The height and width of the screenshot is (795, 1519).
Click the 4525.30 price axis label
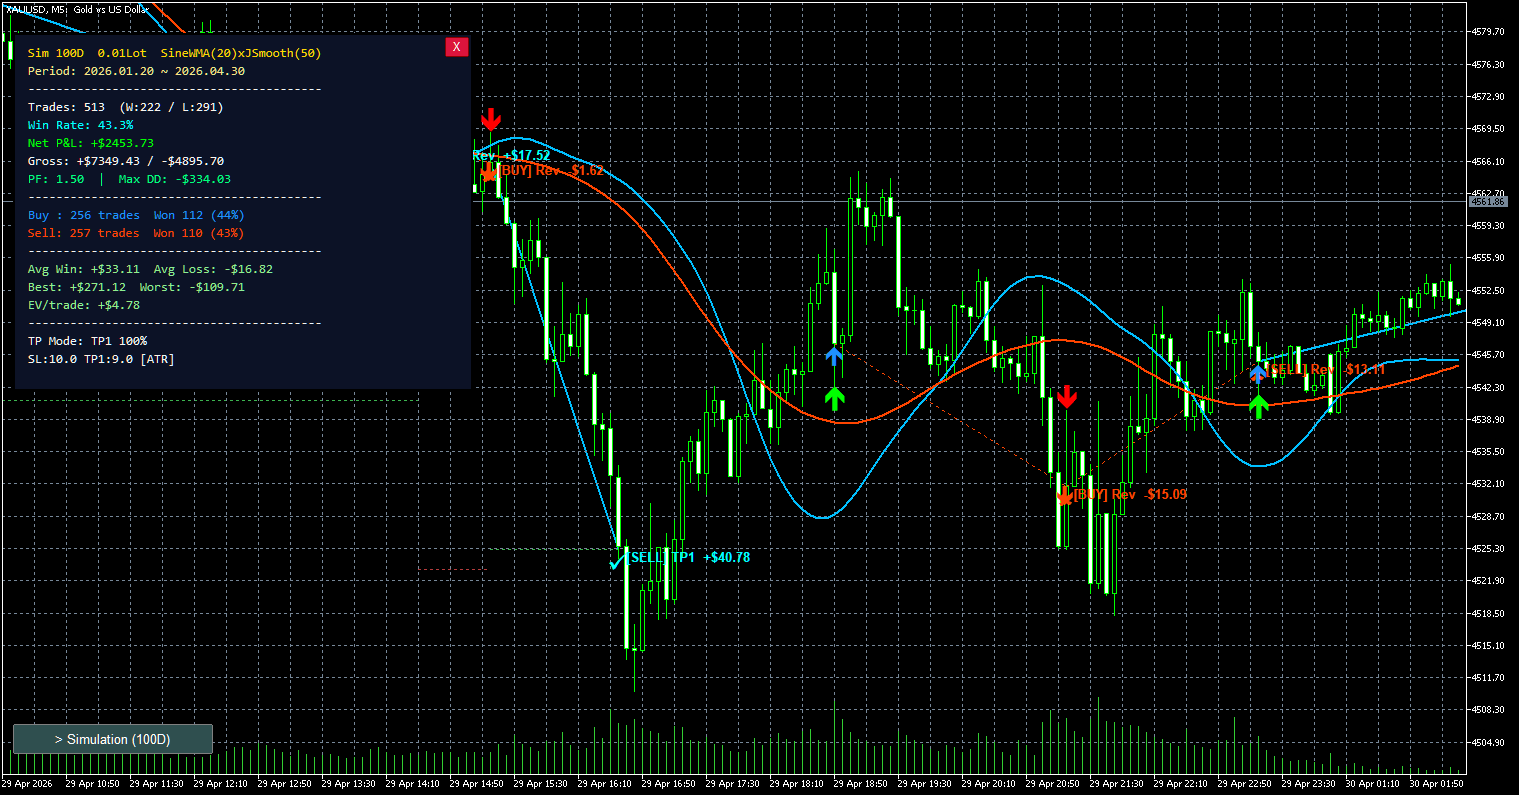1489,549
